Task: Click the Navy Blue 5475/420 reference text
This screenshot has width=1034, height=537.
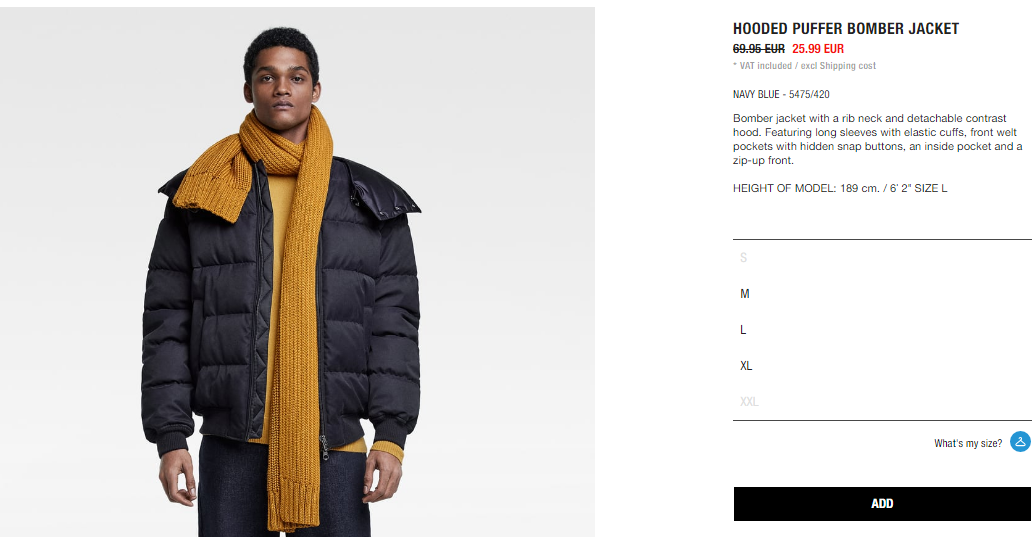Action: pyautogui.click(x=781, y=94)
